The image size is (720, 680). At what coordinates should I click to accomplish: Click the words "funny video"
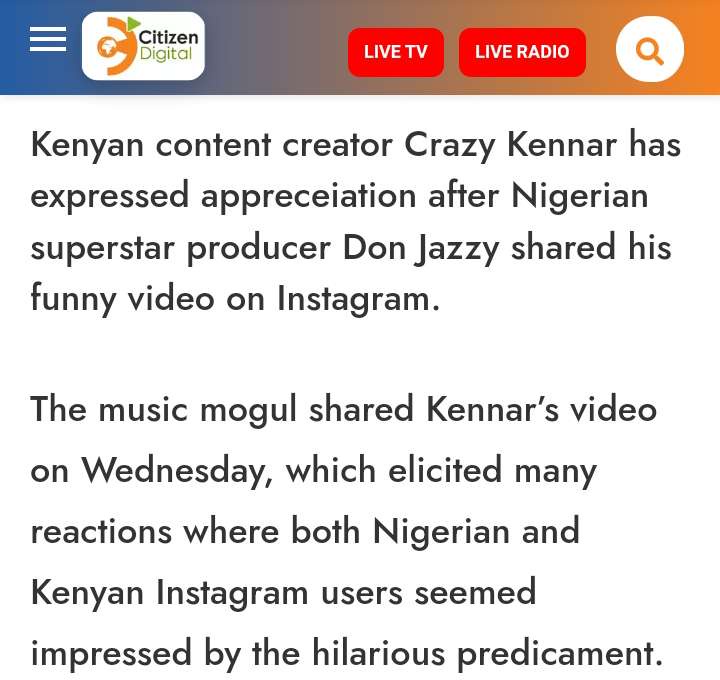click(x=122, y=300)
